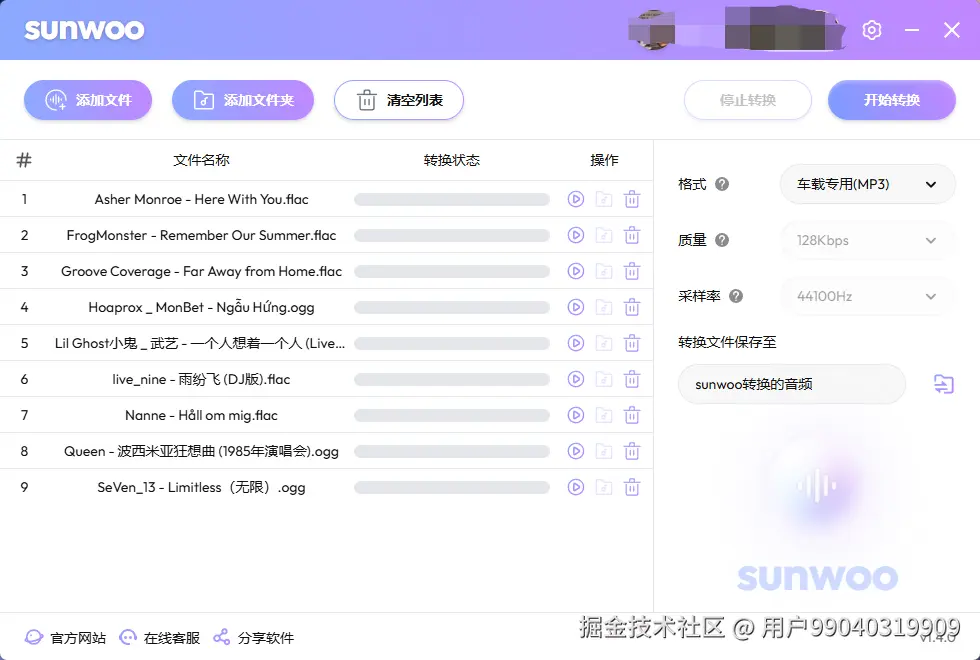Open folder icon in Queen row
Viewport: 980px width, 660px height.
[604, 451]
